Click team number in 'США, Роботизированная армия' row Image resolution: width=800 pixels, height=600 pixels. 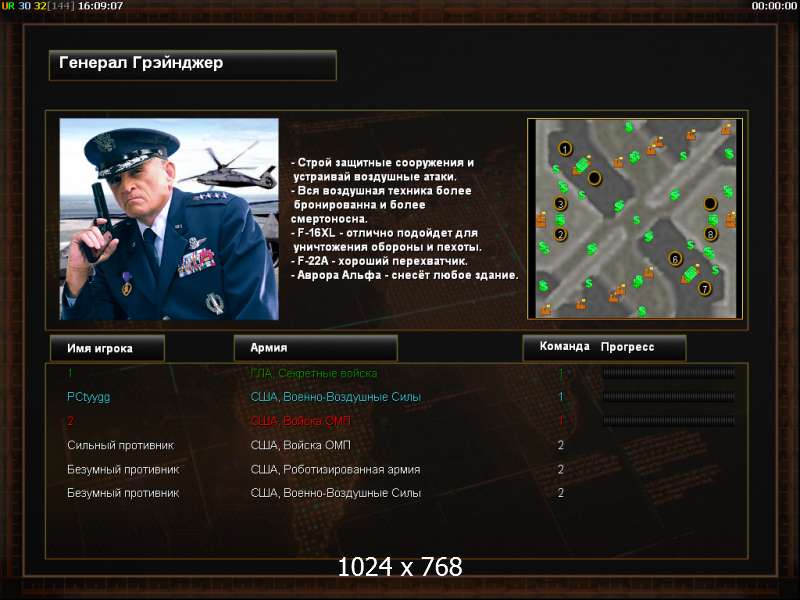click(x=561, y=469)
